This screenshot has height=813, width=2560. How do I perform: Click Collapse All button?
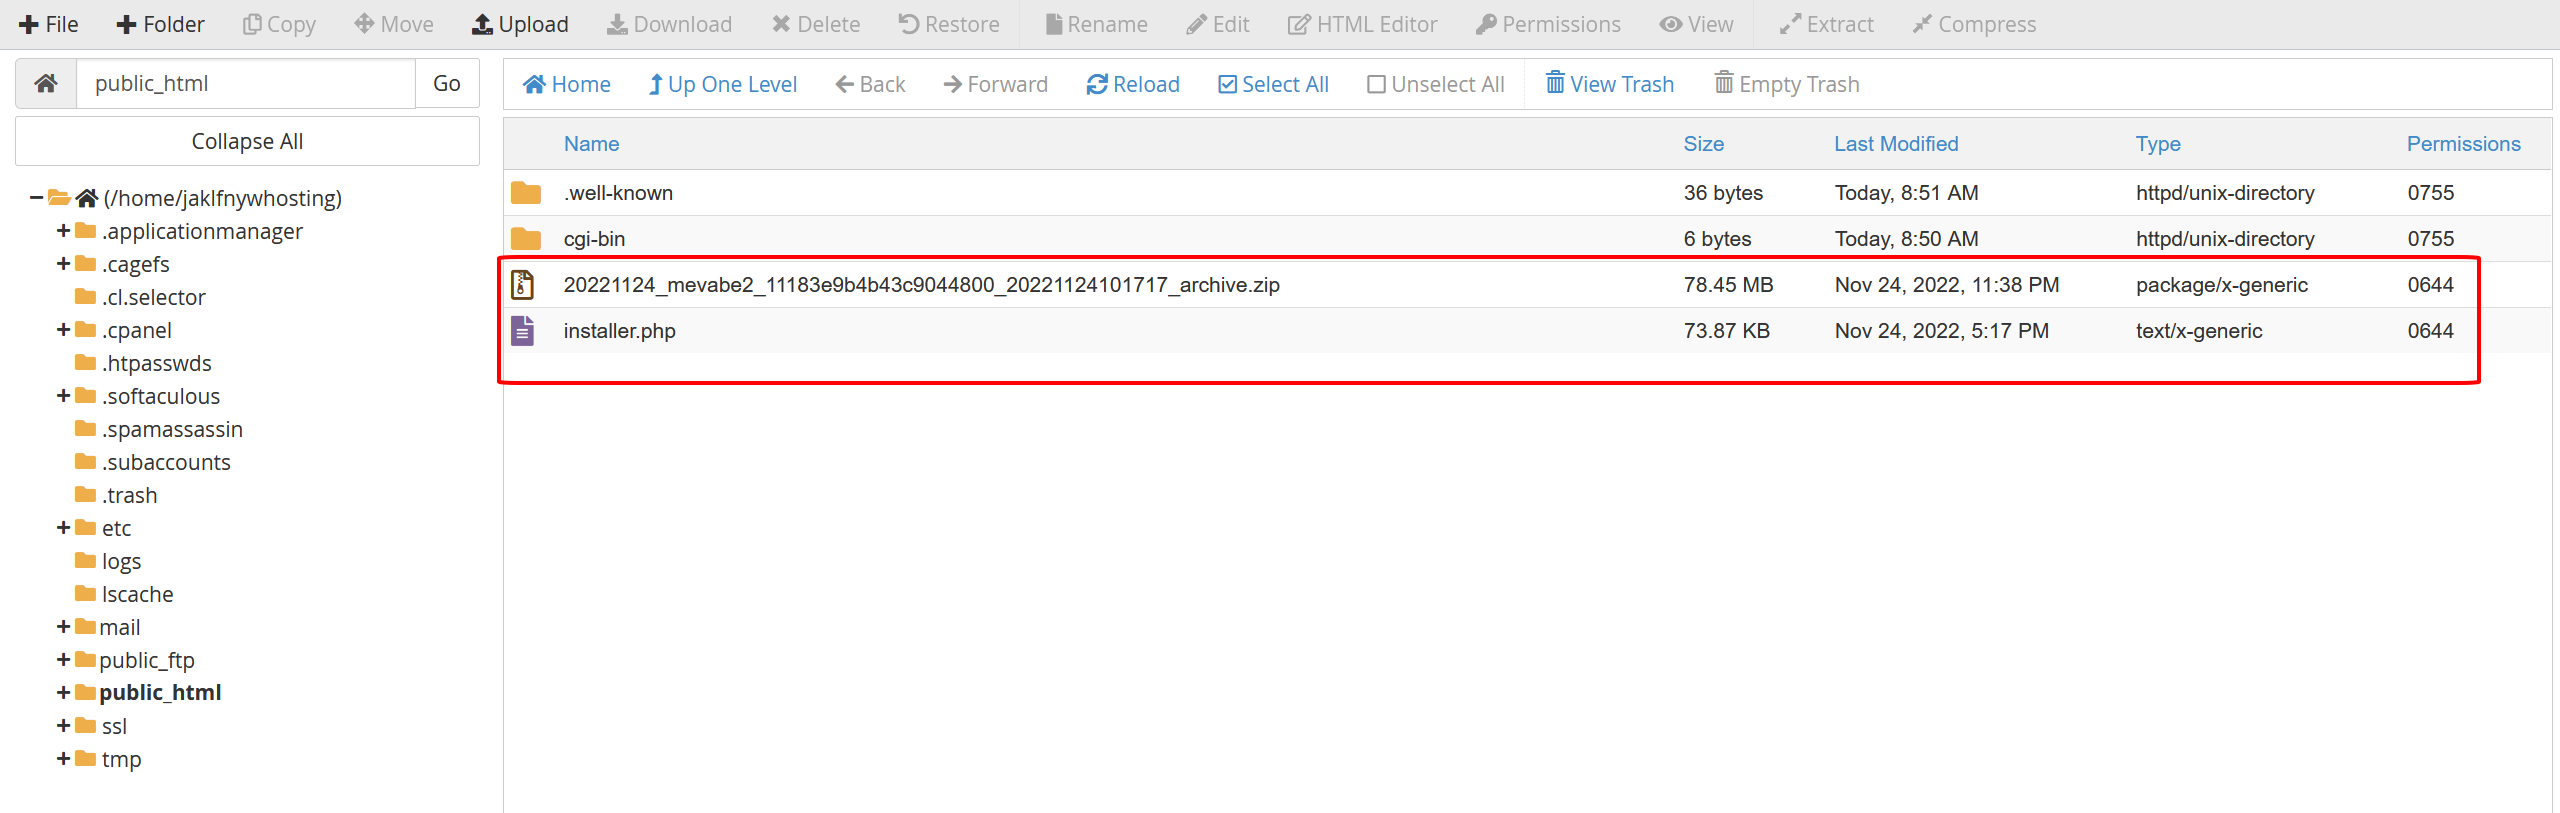click(247, 142)
